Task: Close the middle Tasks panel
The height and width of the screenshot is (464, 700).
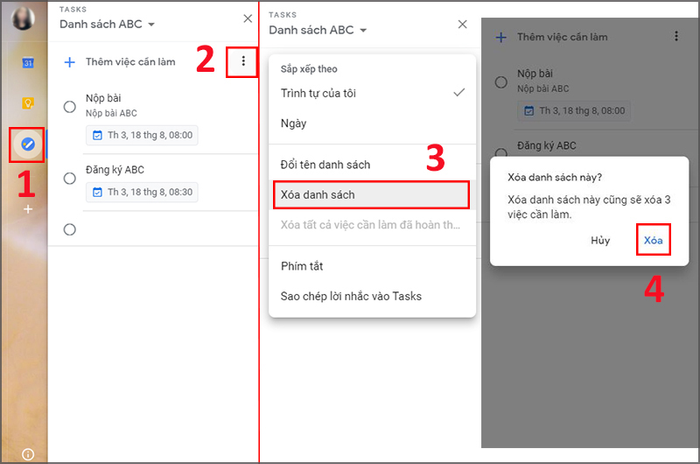Action: tap(462, 24)
